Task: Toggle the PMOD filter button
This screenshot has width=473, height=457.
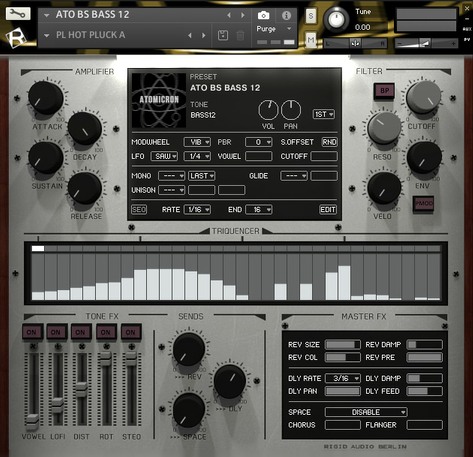Action: pos(424,203)
